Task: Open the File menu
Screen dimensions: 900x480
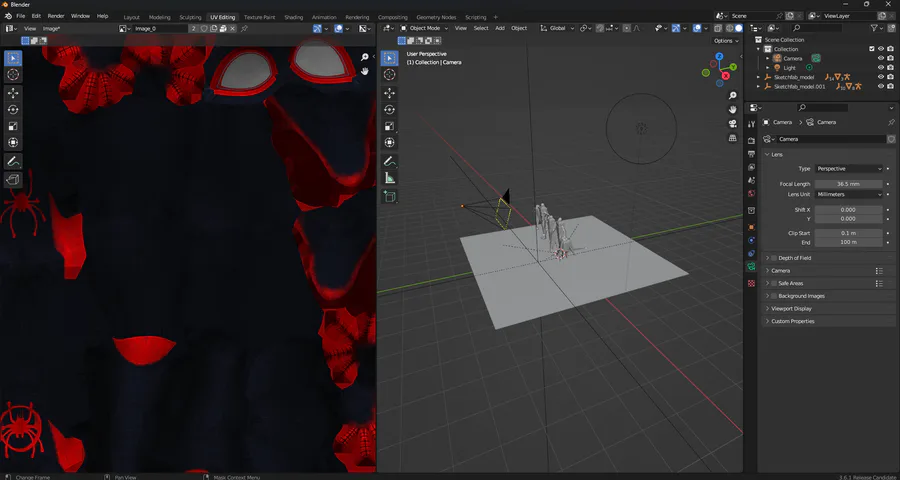Action: pyautogui.click(x=21, y=16)
